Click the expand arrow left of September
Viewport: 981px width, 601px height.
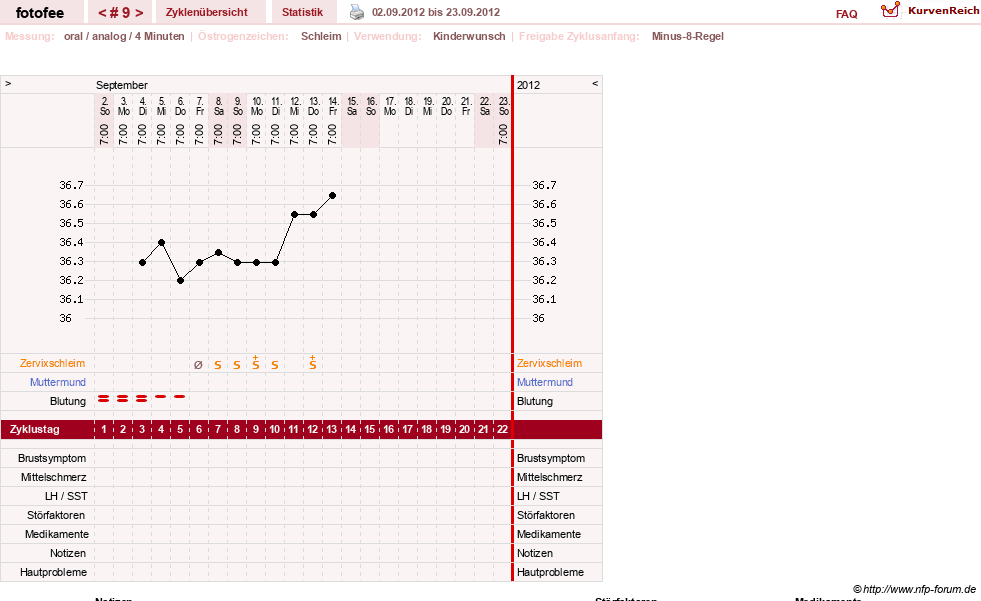tap(8, 83)
